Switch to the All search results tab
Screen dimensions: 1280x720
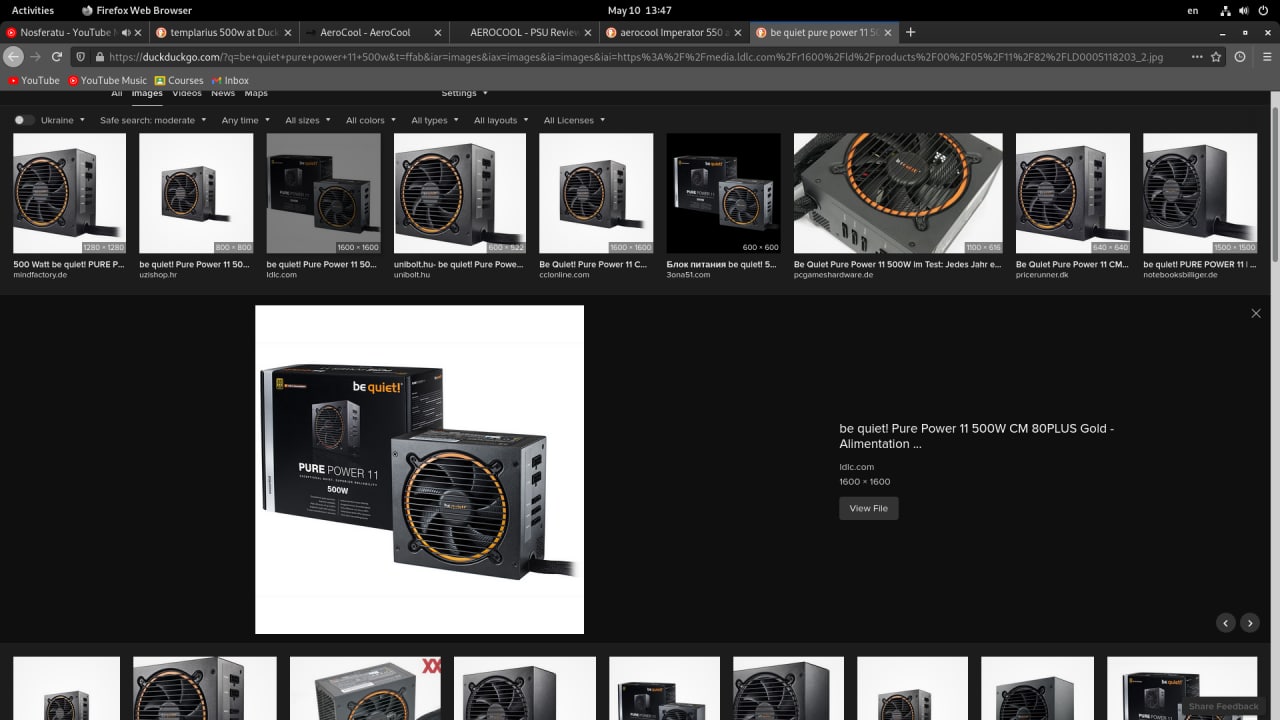[x=117, y=93]
